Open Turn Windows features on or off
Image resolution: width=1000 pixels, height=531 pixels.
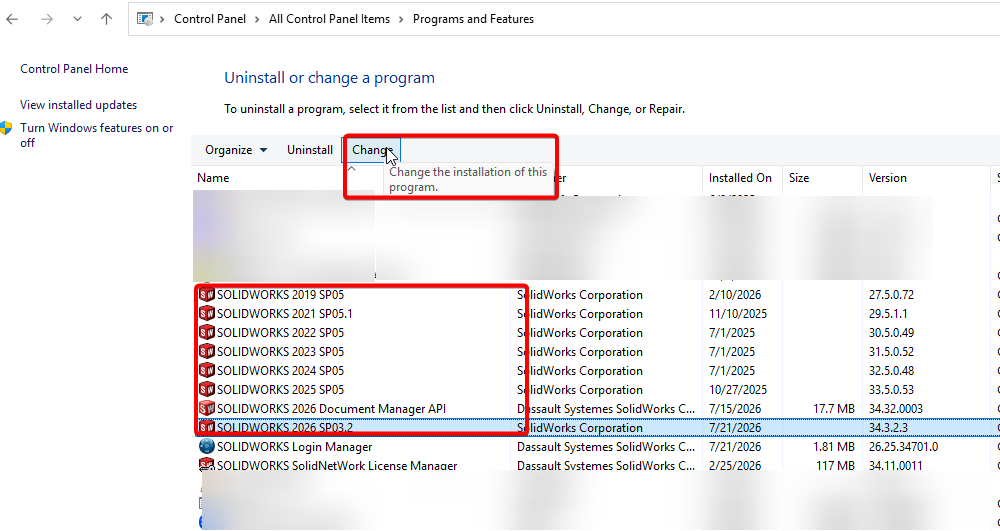[96, 135]
